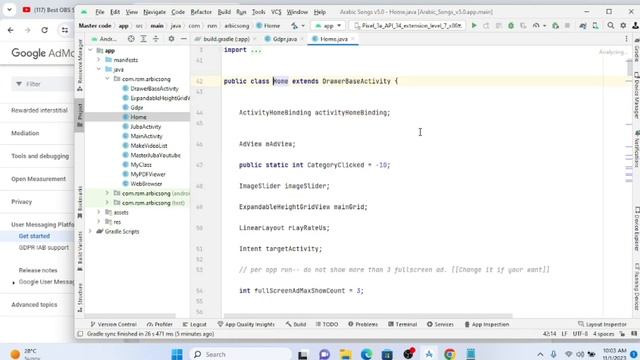Unfold the collapsed import block
The width and height of the screenshot is (640, 360).
pyautogui.click(x=256, y=51)
